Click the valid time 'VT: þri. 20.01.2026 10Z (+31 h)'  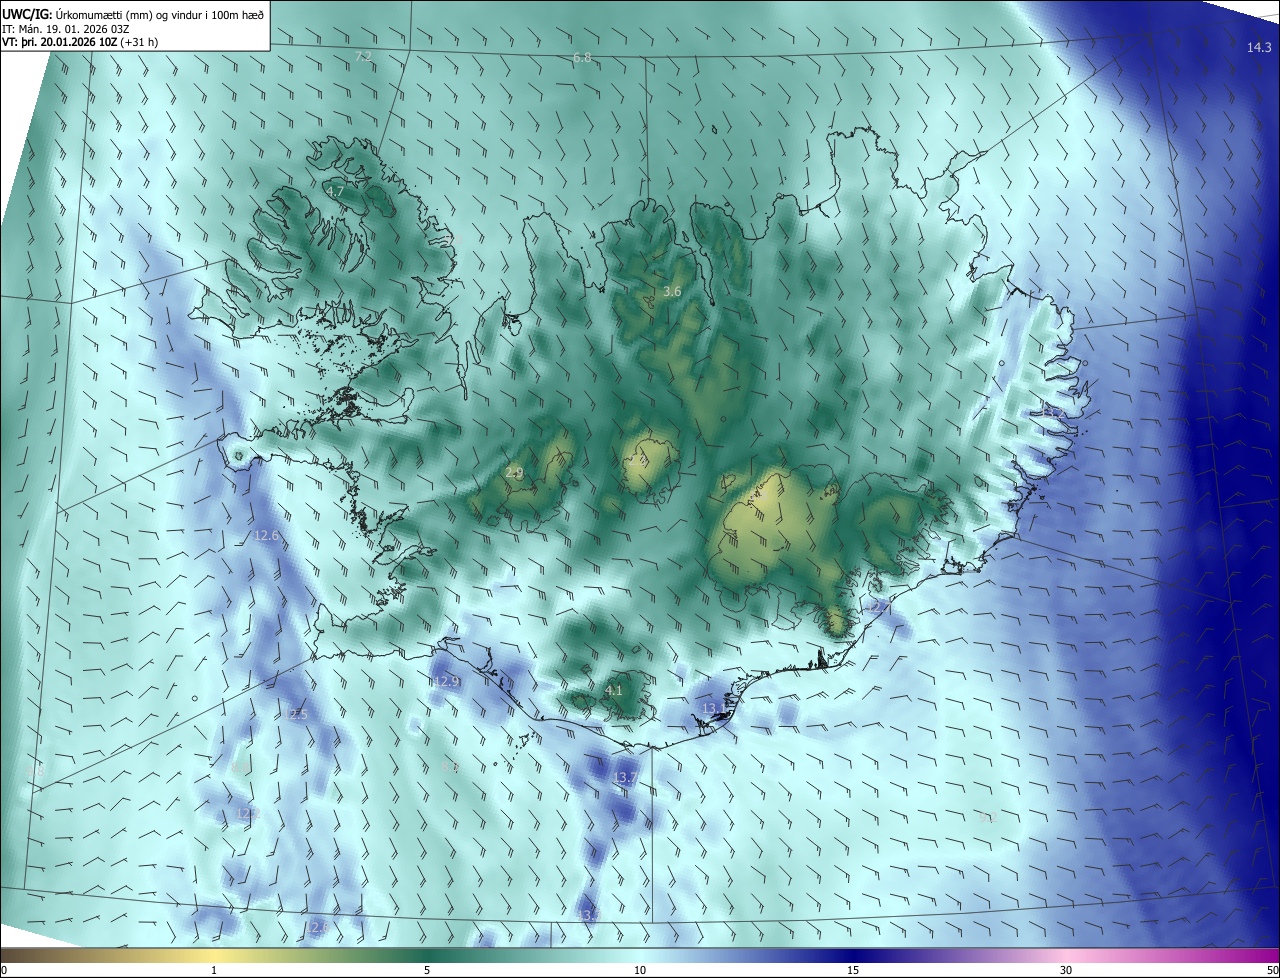[80, 42]
